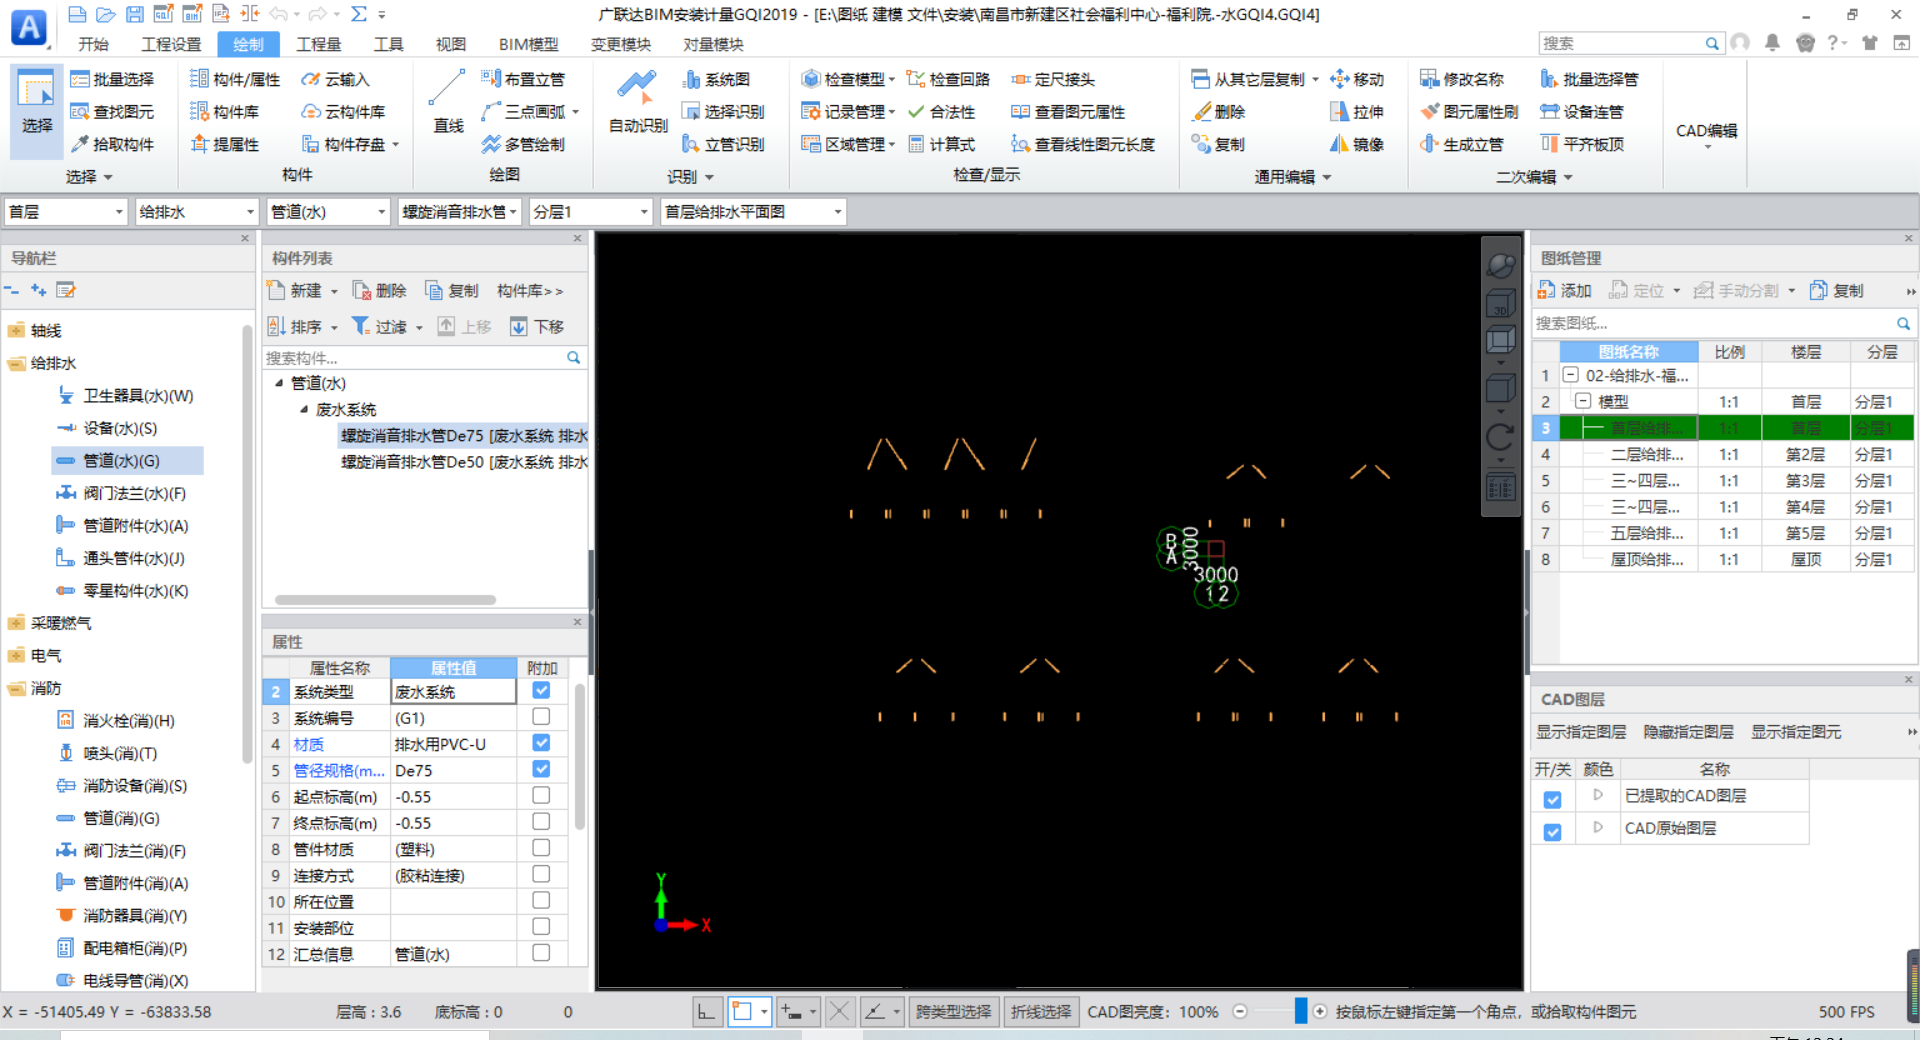
Task: Click 显示指定图元 button
Action: 1795,732
